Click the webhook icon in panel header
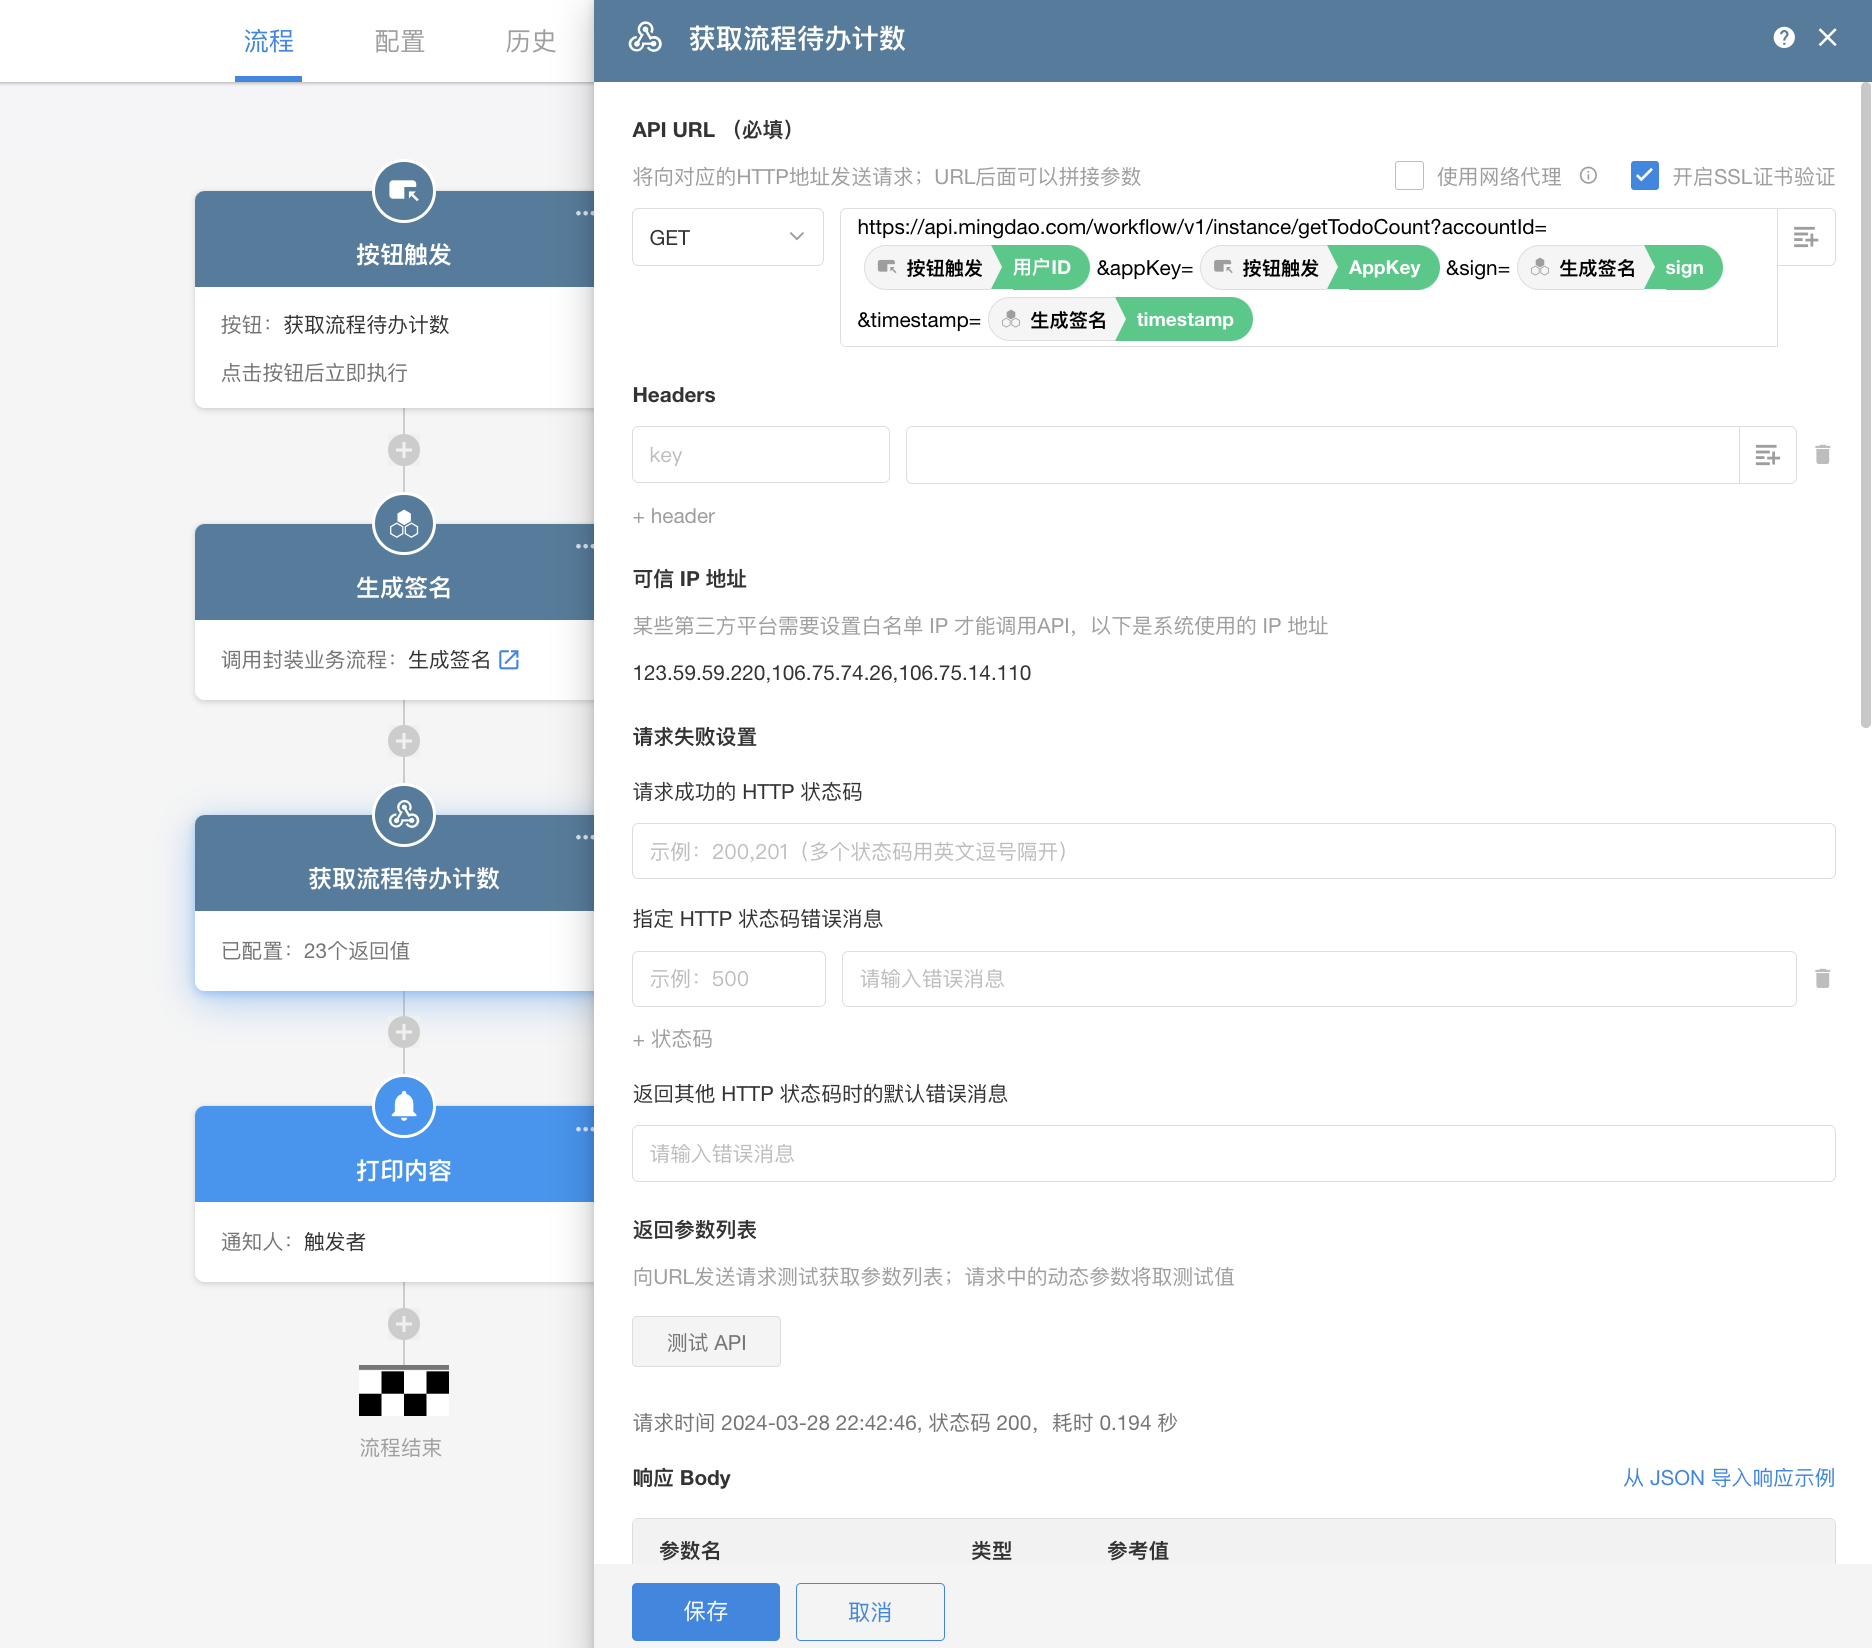The height and width of the screenshot is (1648, 1872). pyautogui.click(x=645, y=38)
